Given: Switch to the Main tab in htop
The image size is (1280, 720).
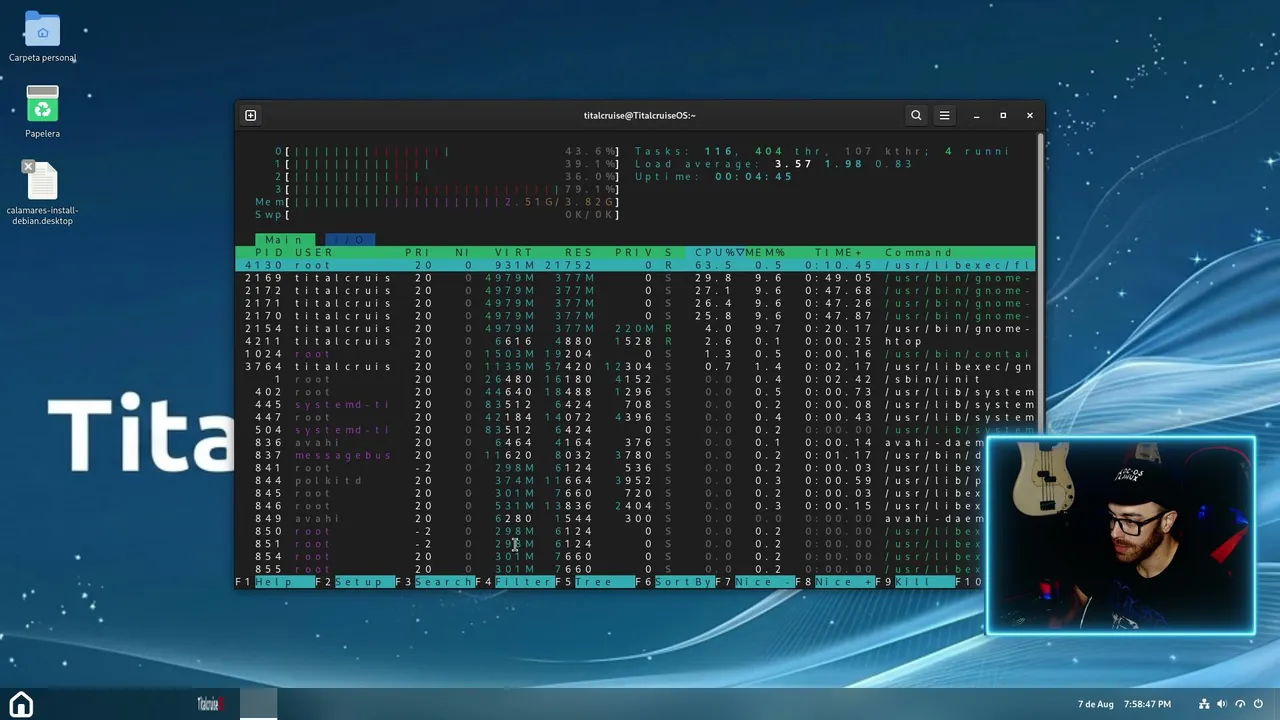Looking at the screenshot, I should pos(284,240).
